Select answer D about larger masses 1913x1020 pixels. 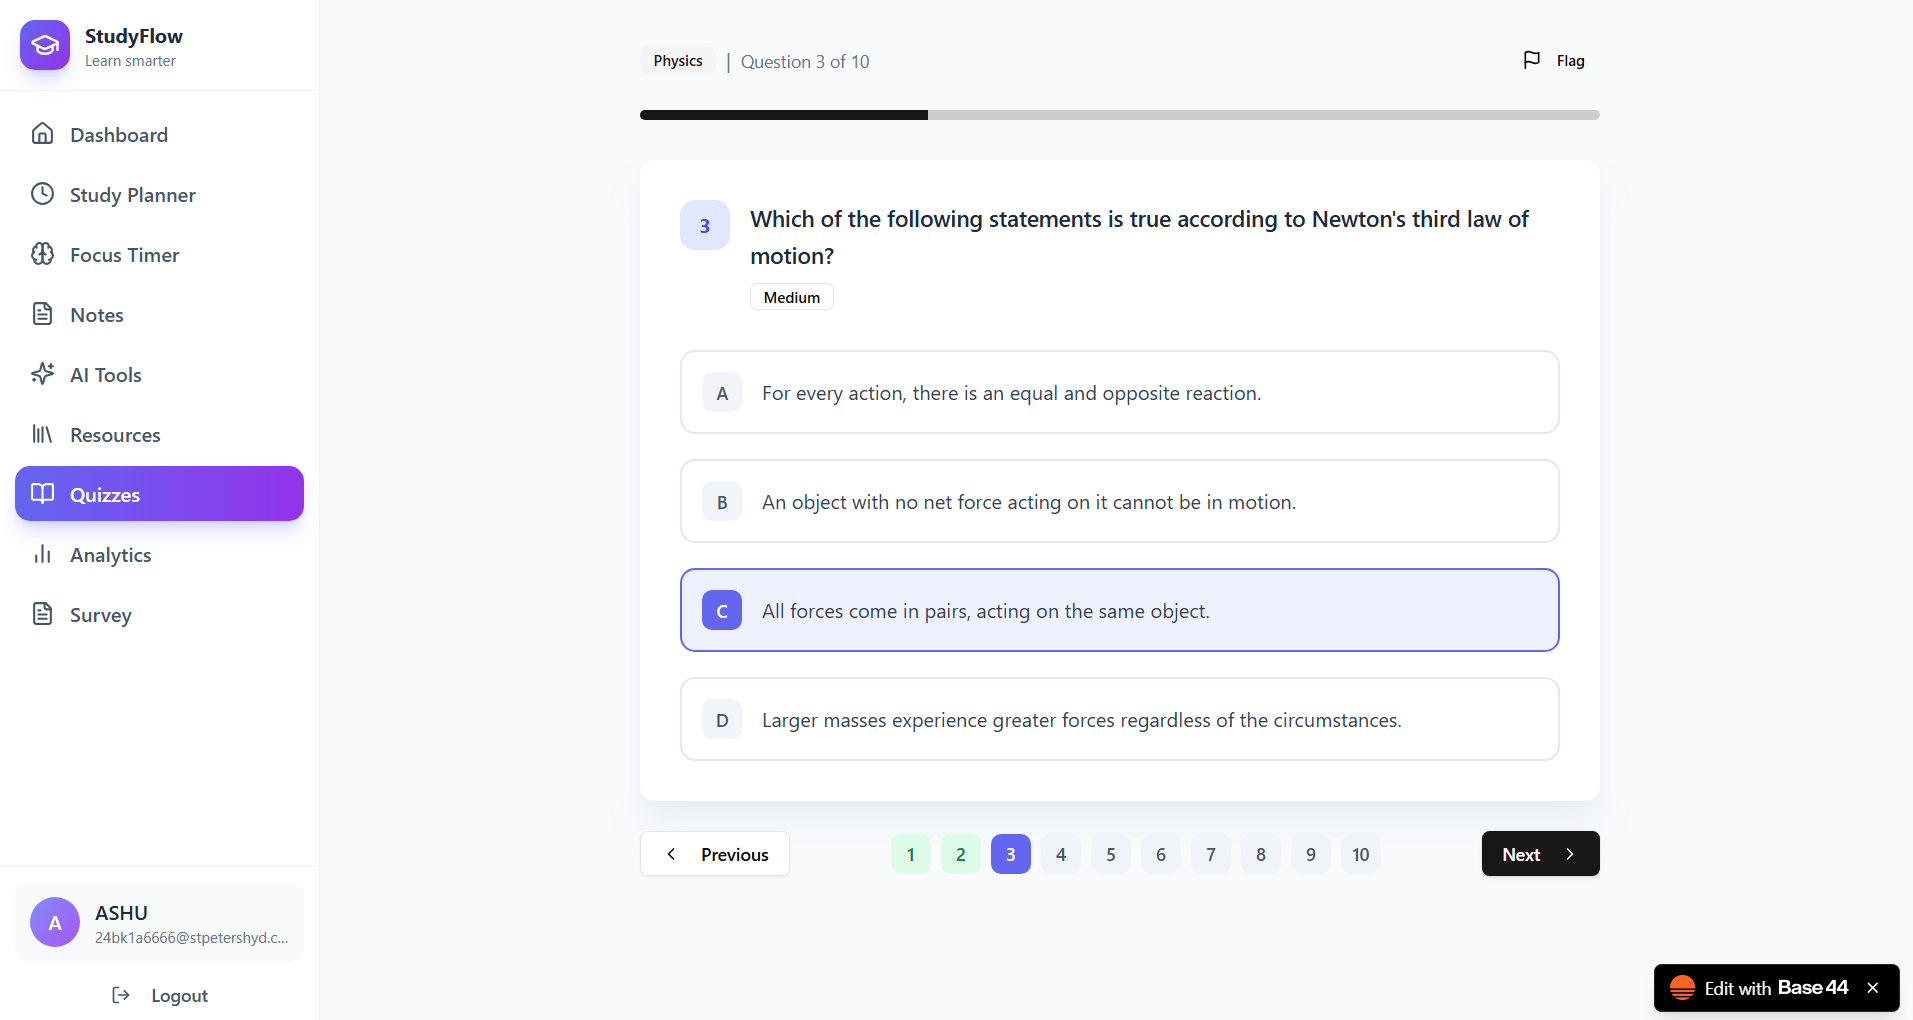point(1120,719)
